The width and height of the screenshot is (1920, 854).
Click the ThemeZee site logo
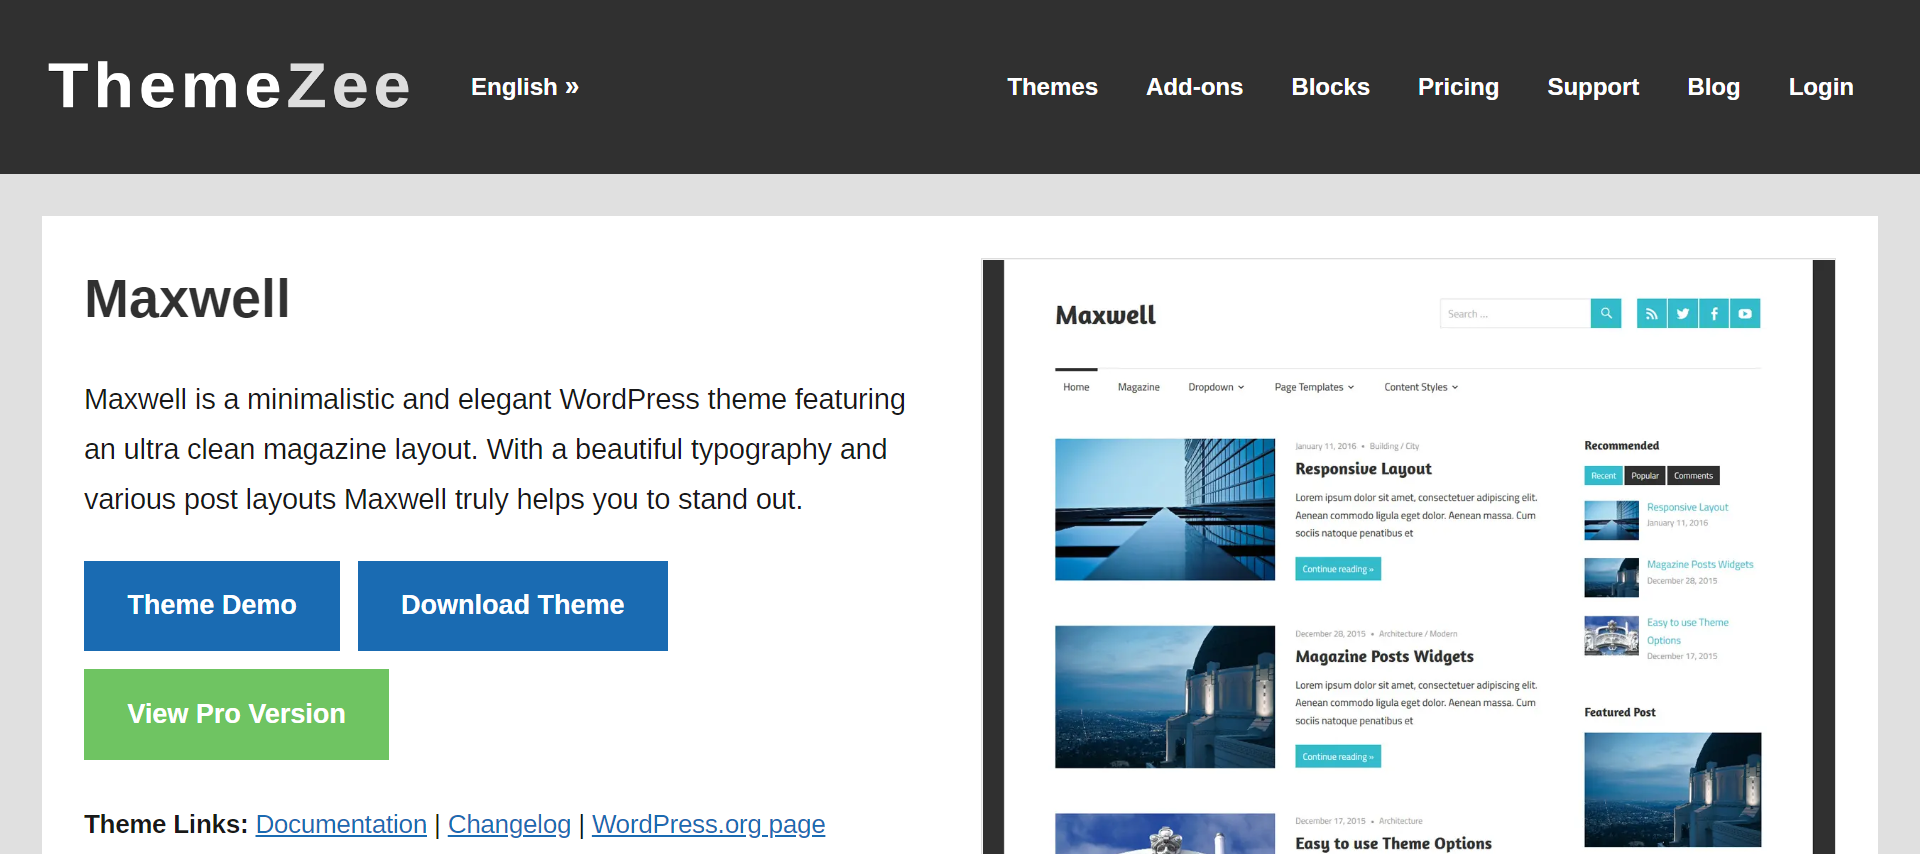230,86
